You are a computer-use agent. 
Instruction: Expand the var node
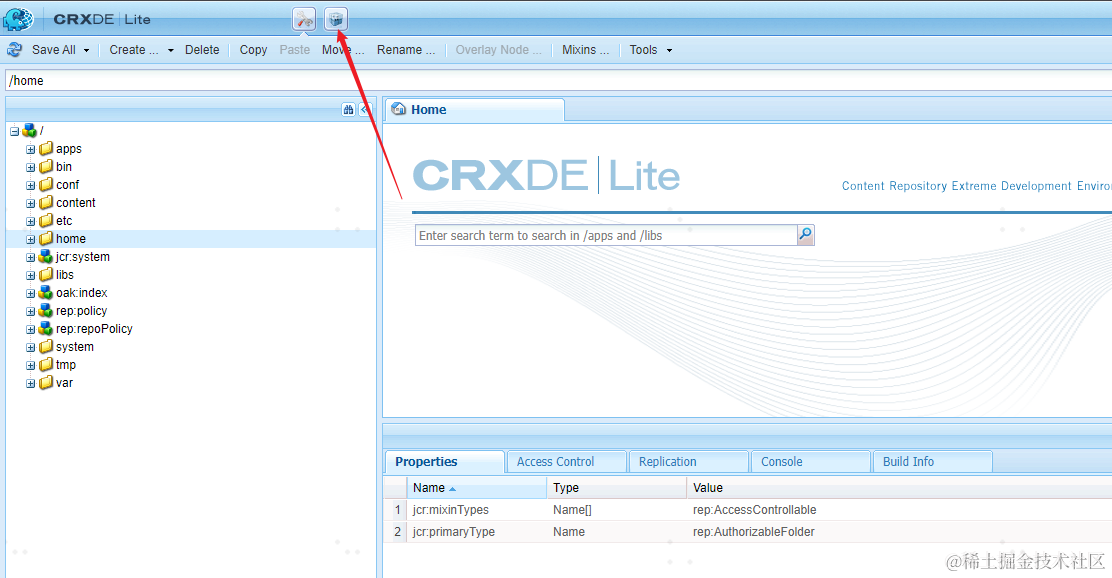[x=30, y=383]
